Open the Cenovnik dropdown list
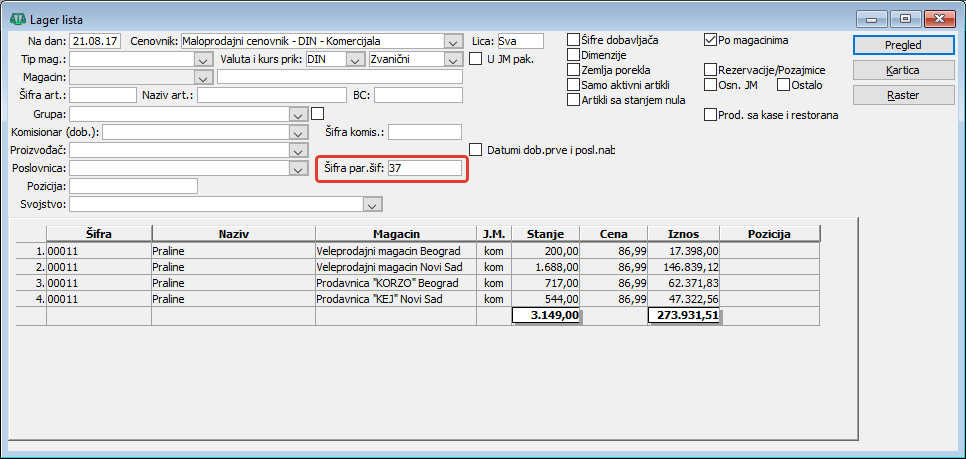Screen dimensions: 966x459 (453, 42)
